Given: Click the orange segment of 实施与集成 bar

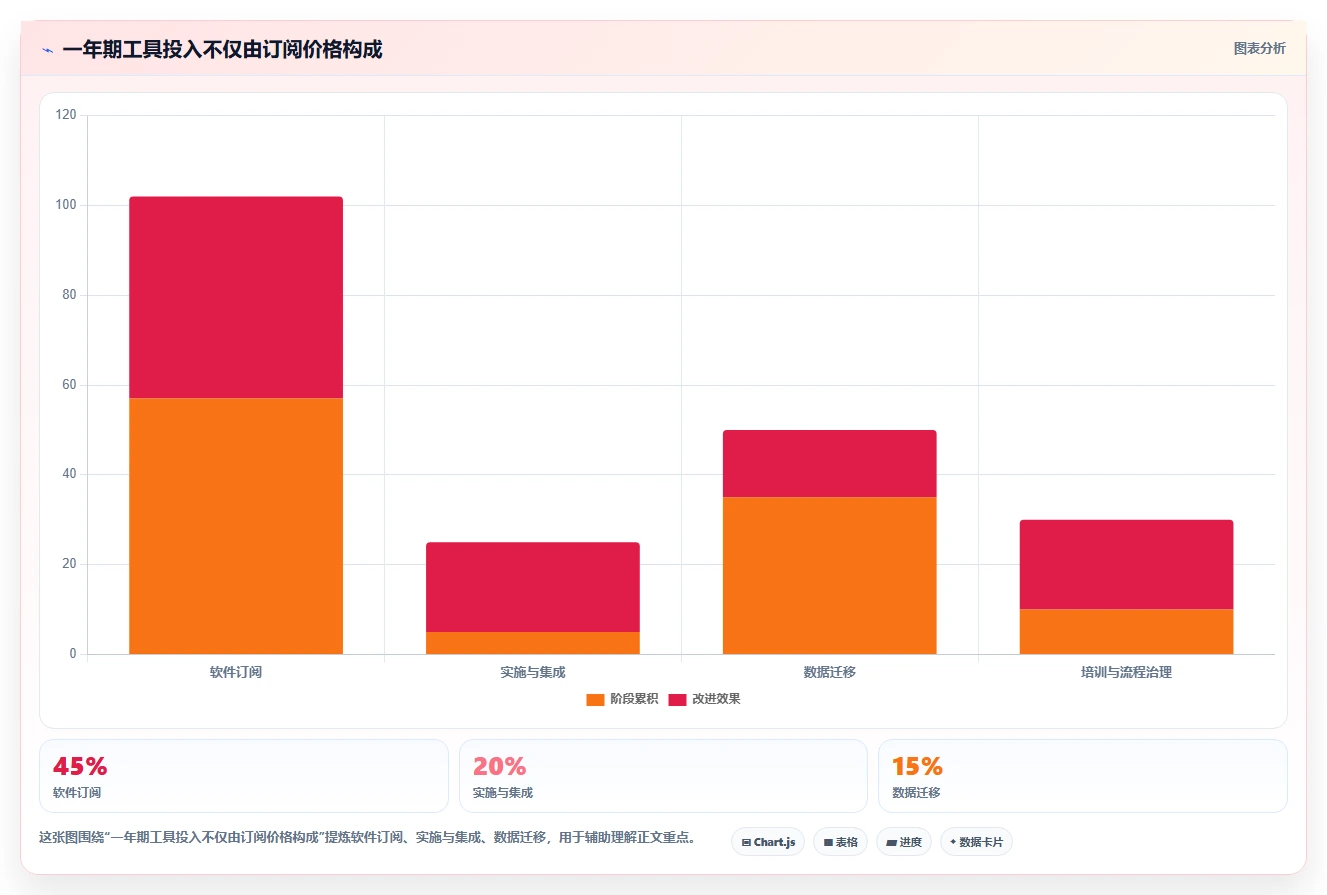Looking at the screenshot, I should coord(533,643).
